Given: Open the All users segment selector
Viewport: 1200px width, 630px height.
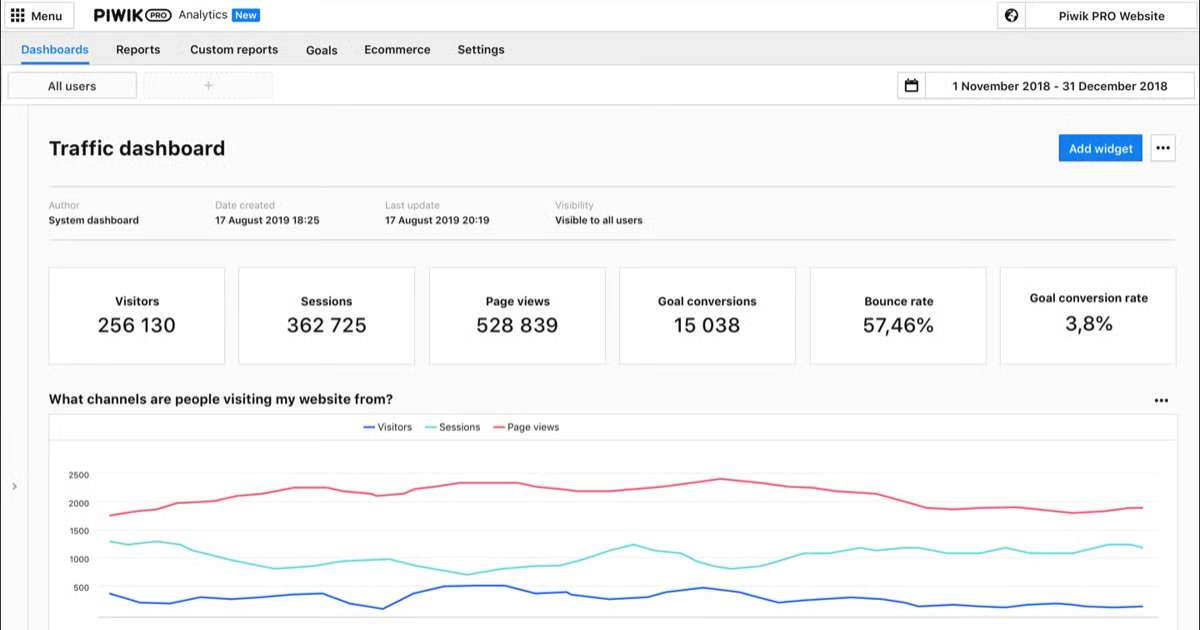Looking at the screenshot, I should click(x=72, y=86).
